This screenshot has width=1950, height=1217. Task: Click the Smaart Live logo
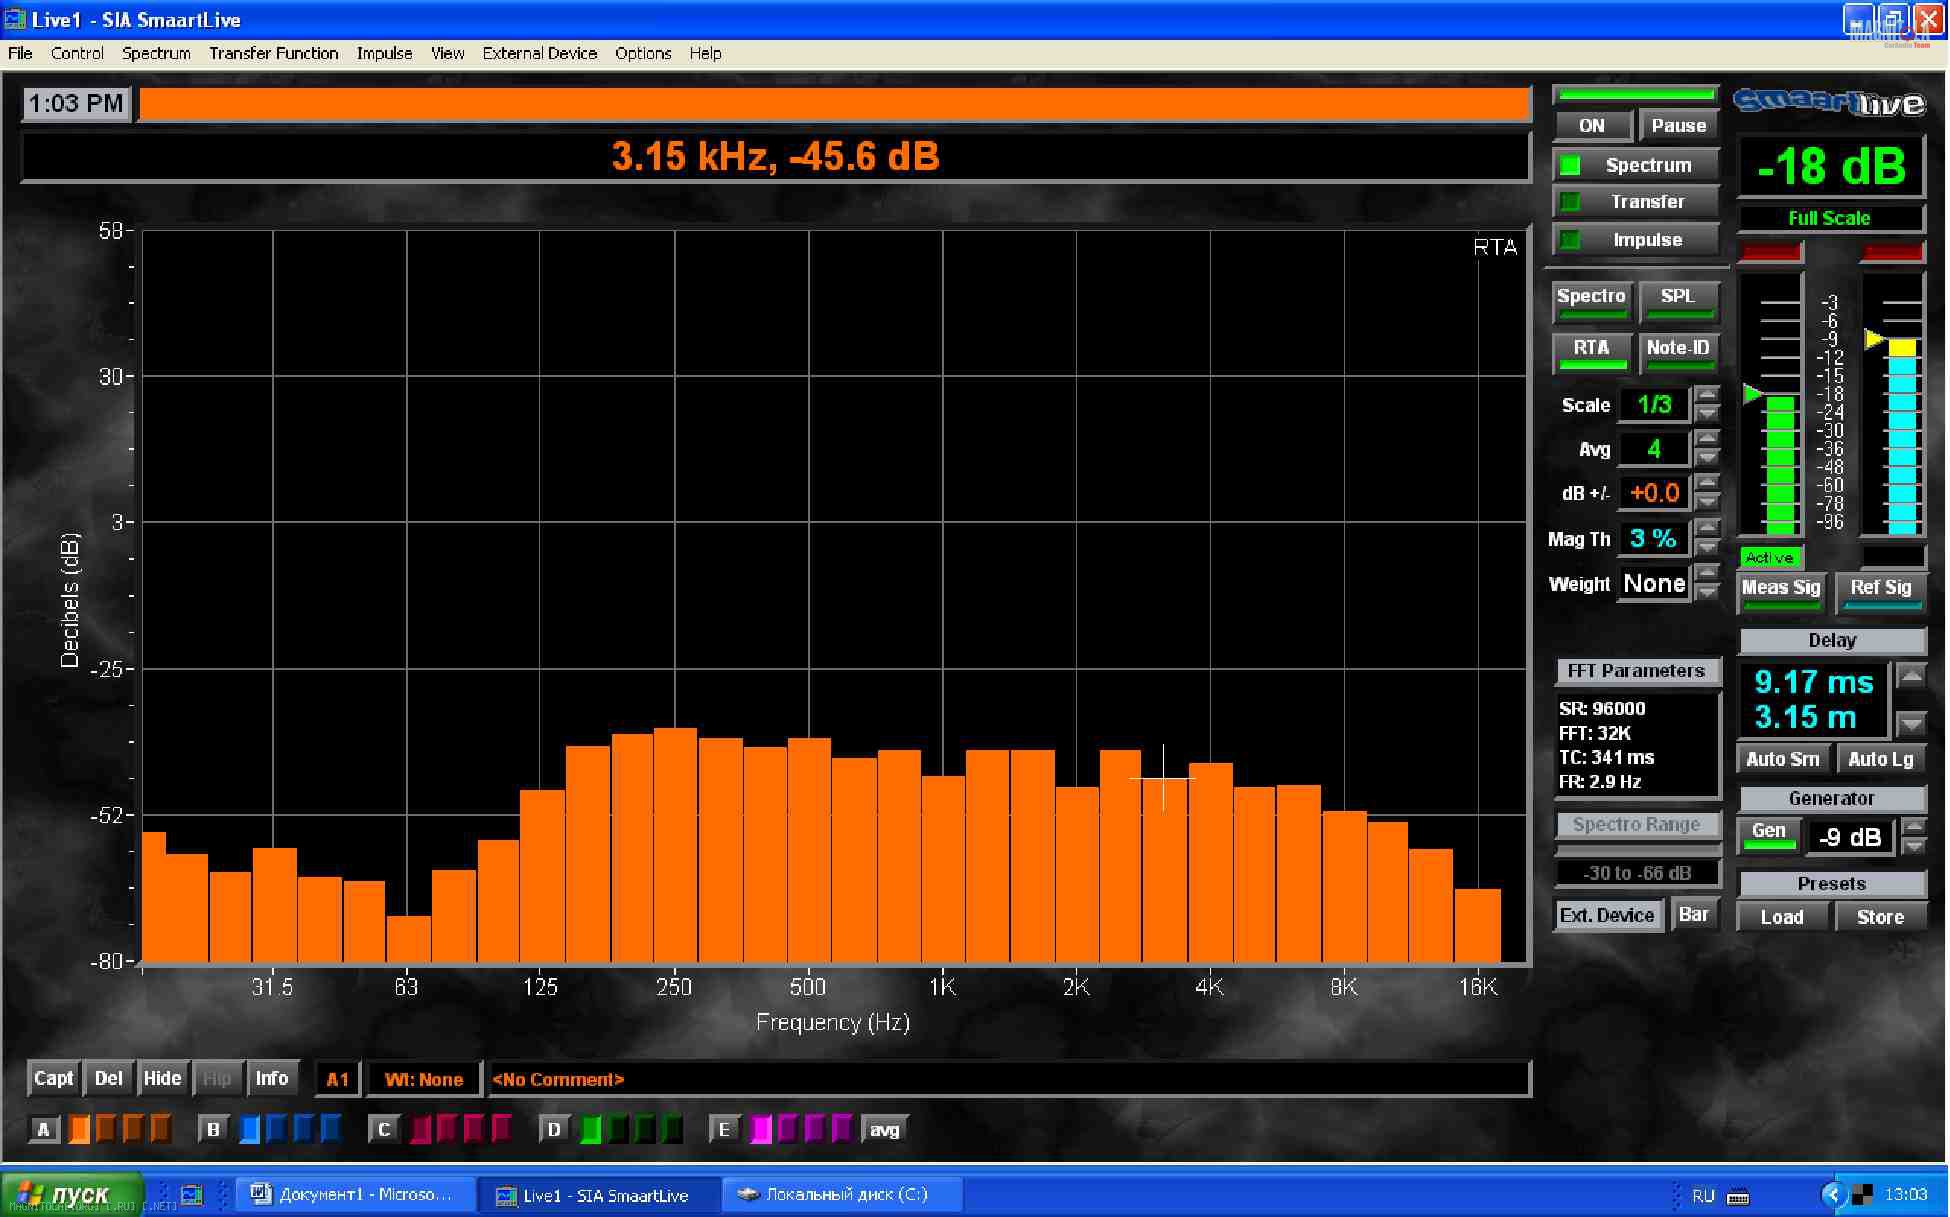point(1829,103)
